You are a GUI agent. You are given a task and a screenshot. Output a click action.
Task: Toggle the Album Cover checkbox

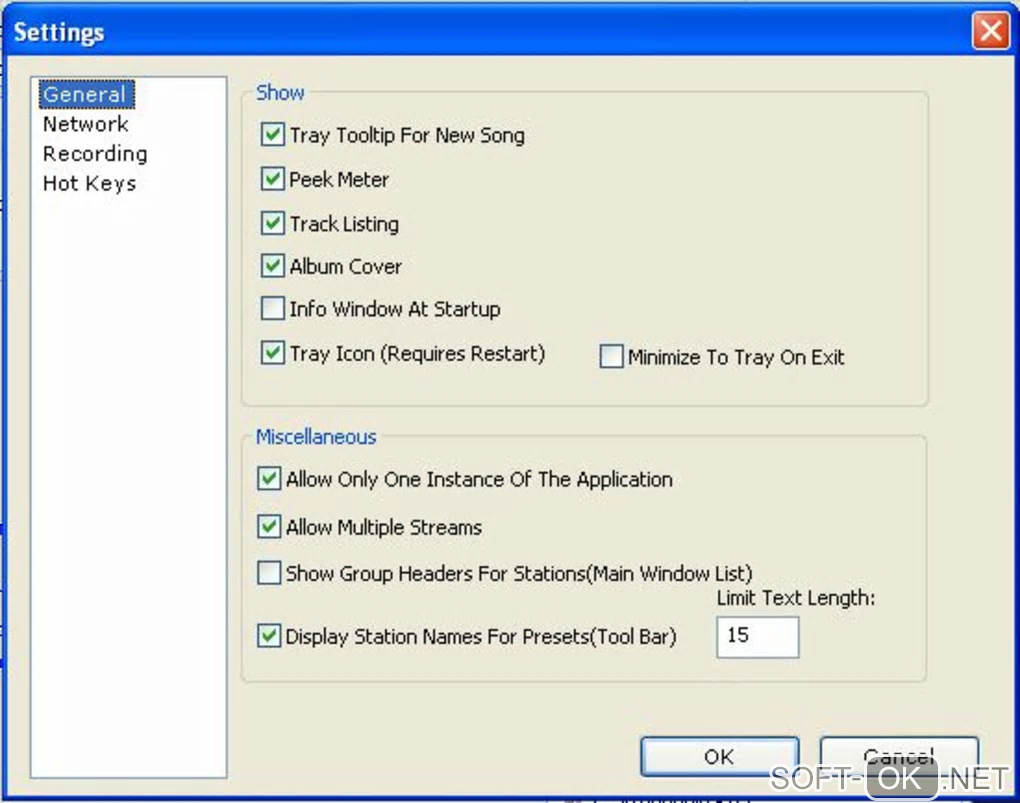coord(273,265)
